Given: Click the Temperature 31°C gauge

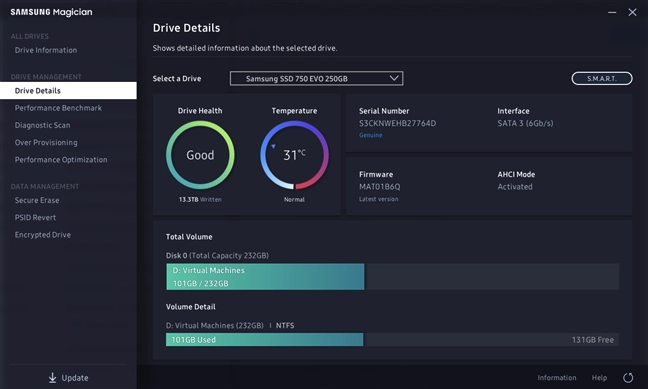Looking at the screenshot, I should tap(294, 155).
